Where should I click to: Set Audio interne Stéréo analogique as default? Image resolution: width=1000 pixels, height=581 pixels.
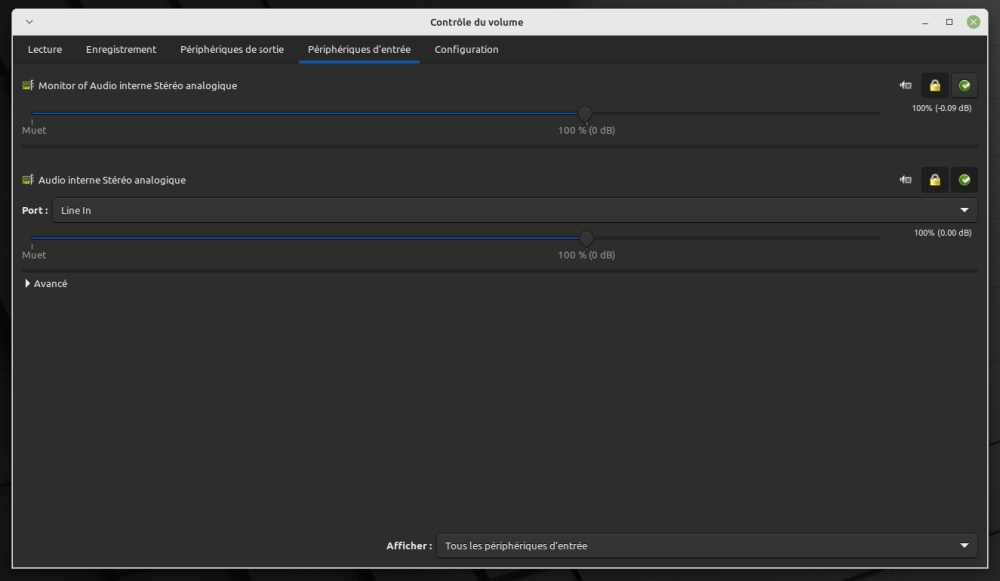pyautogui.click(x=964, y=180)
